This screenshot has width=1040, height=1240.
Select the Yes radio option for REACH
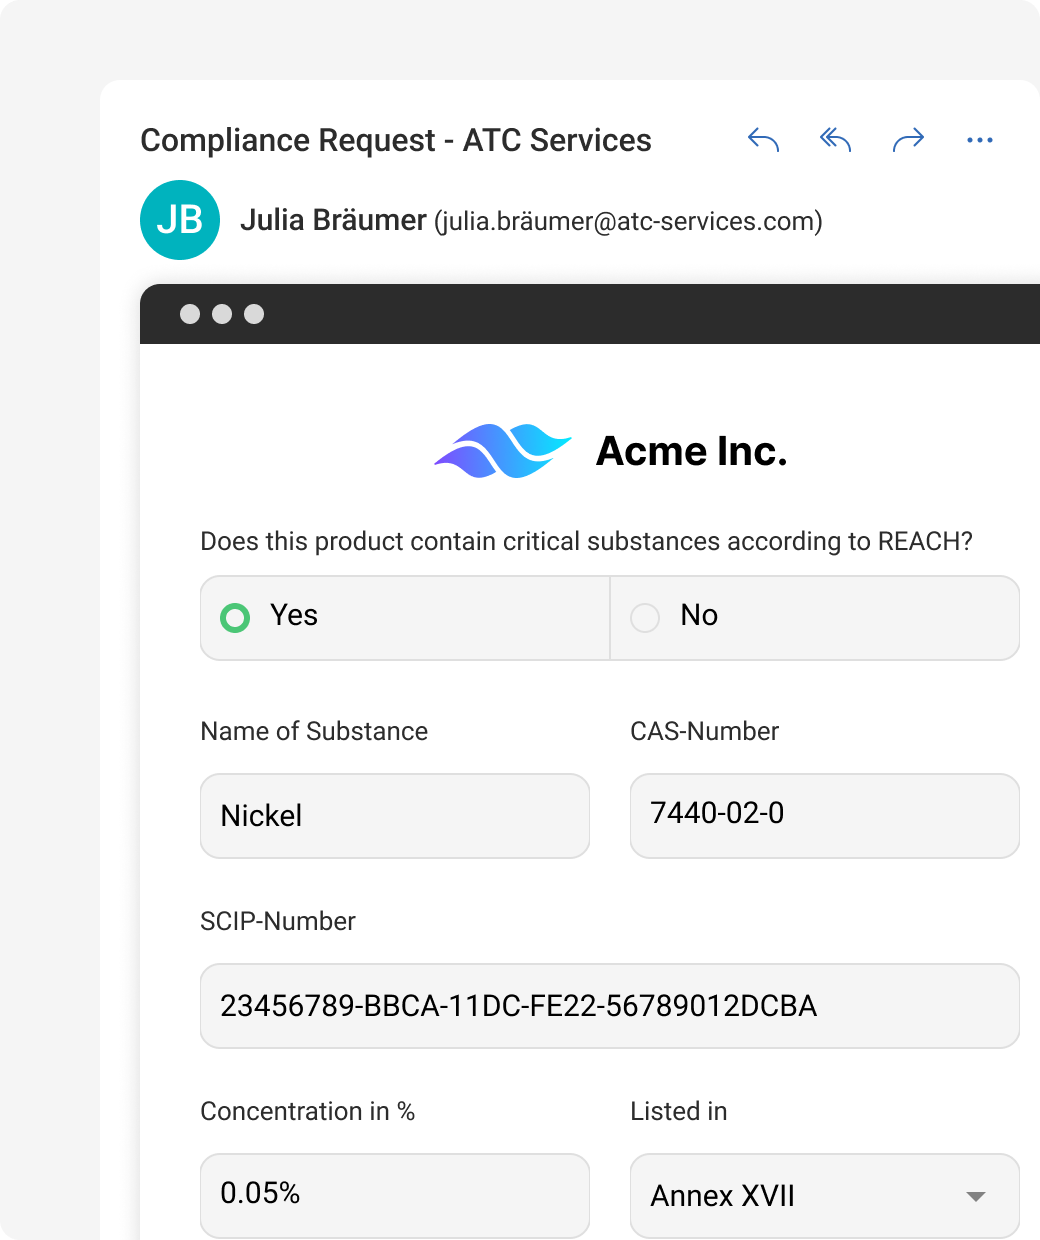[x=236, y=618]
